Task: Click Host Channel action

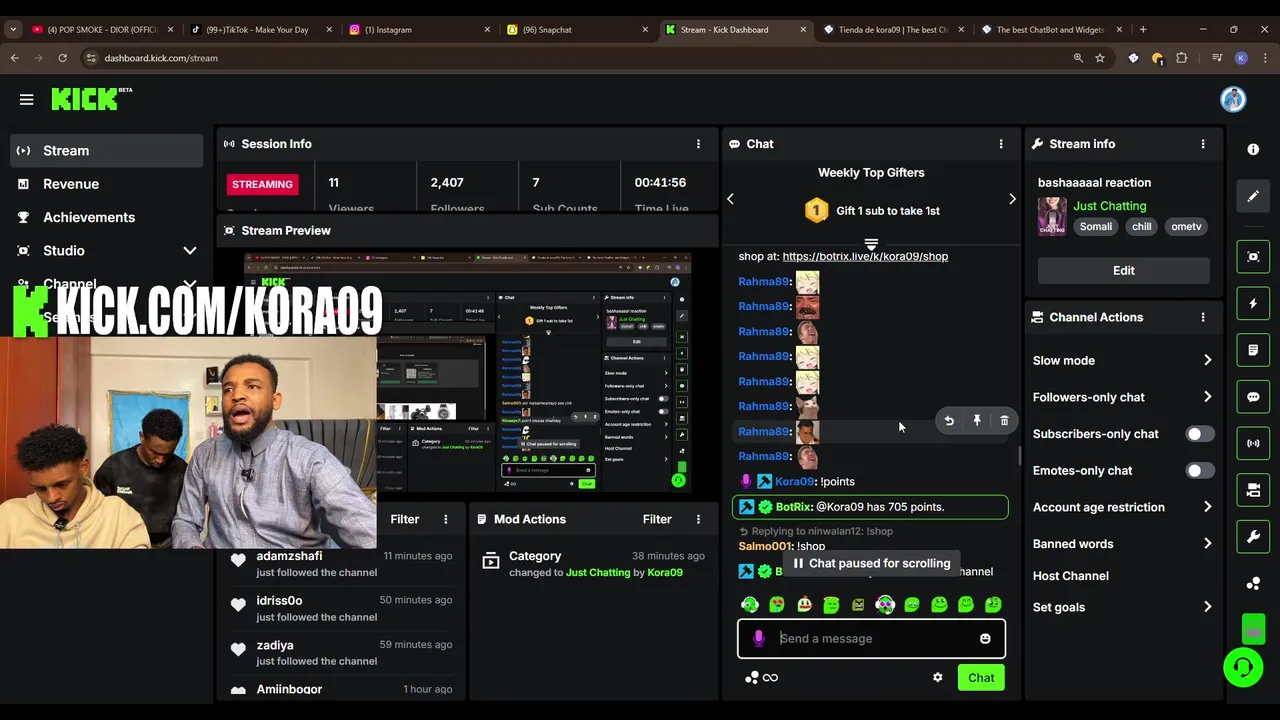Action: [x=1071, y=576]
